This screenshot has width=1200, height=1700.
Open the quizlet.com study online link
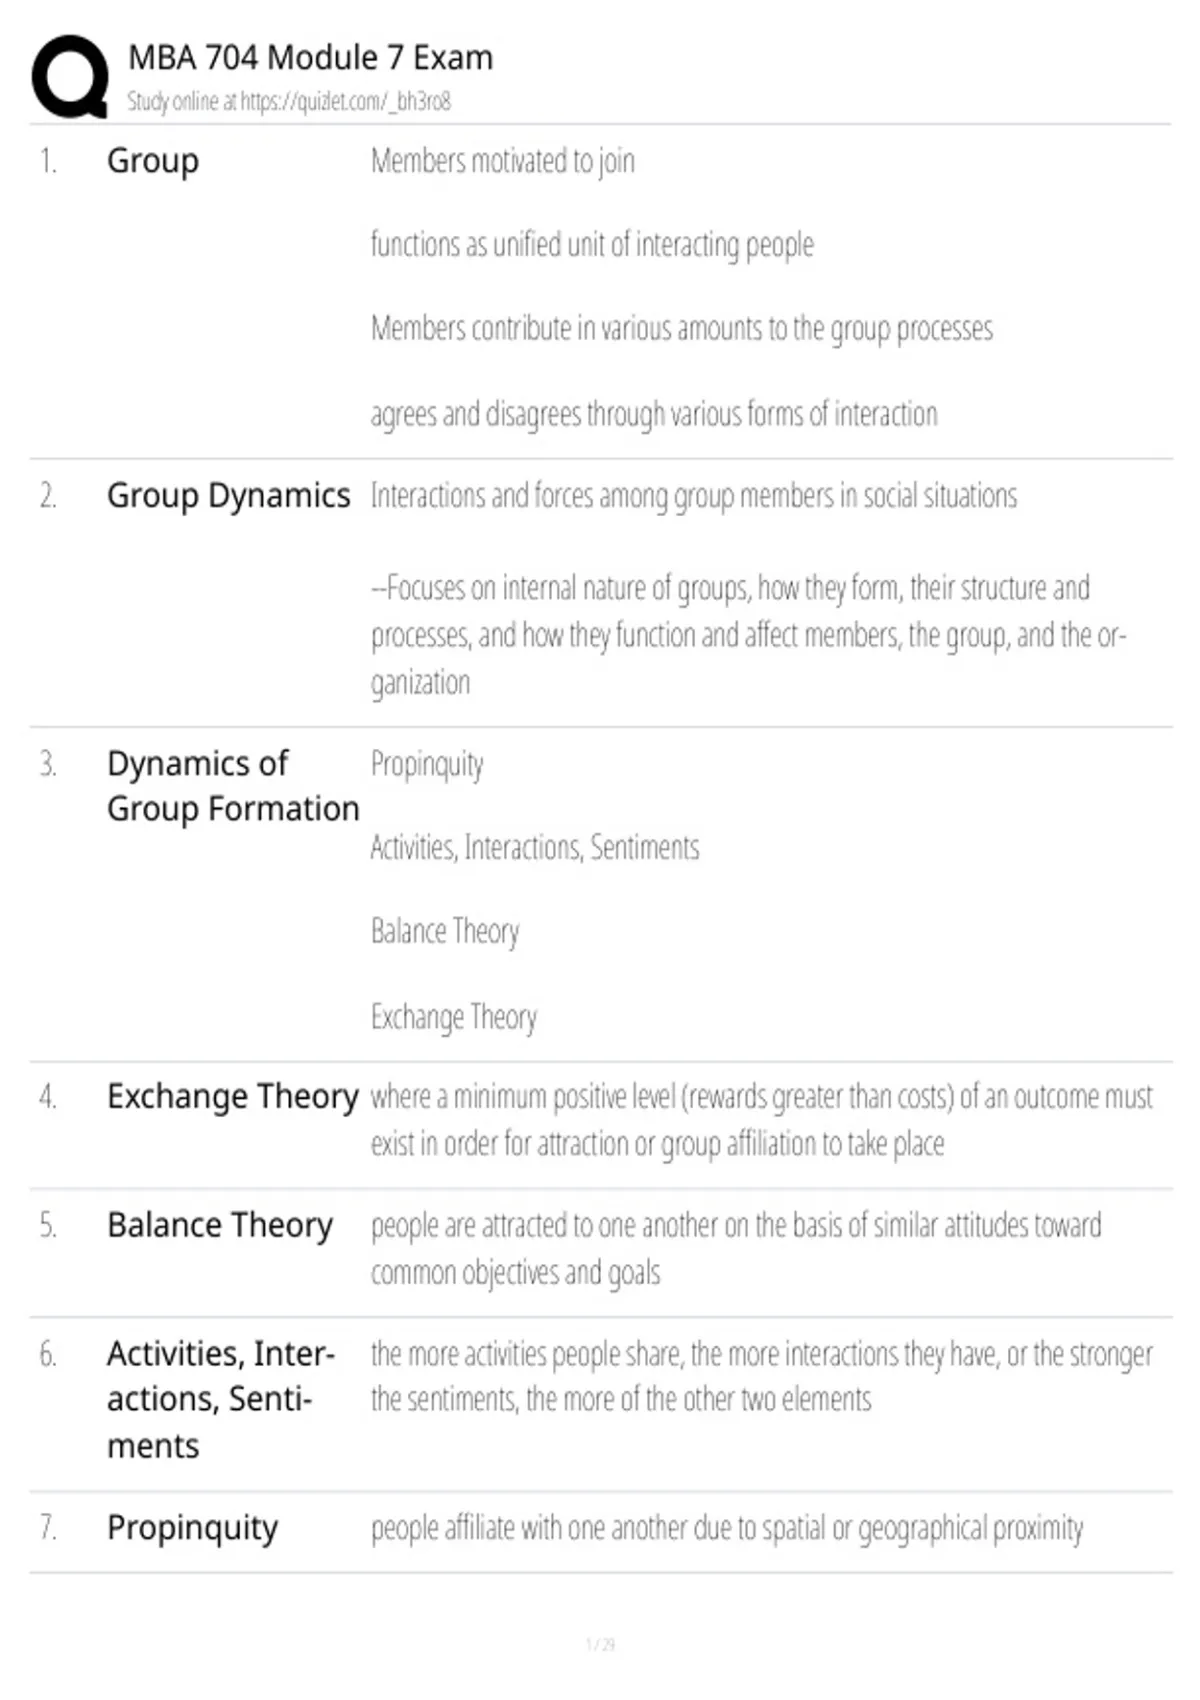[x=288, y=101]
